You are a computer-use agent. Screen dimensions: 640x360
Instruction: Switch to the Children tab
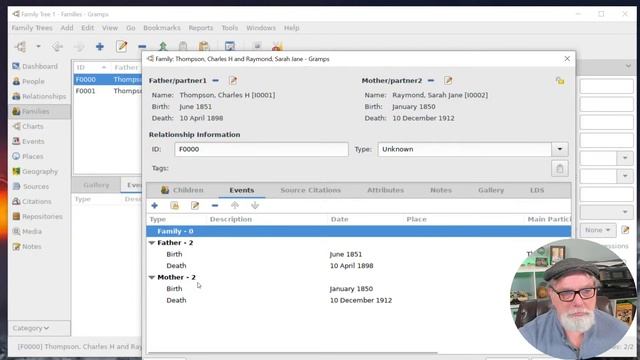pyautogui.click(x=182, y=190)
